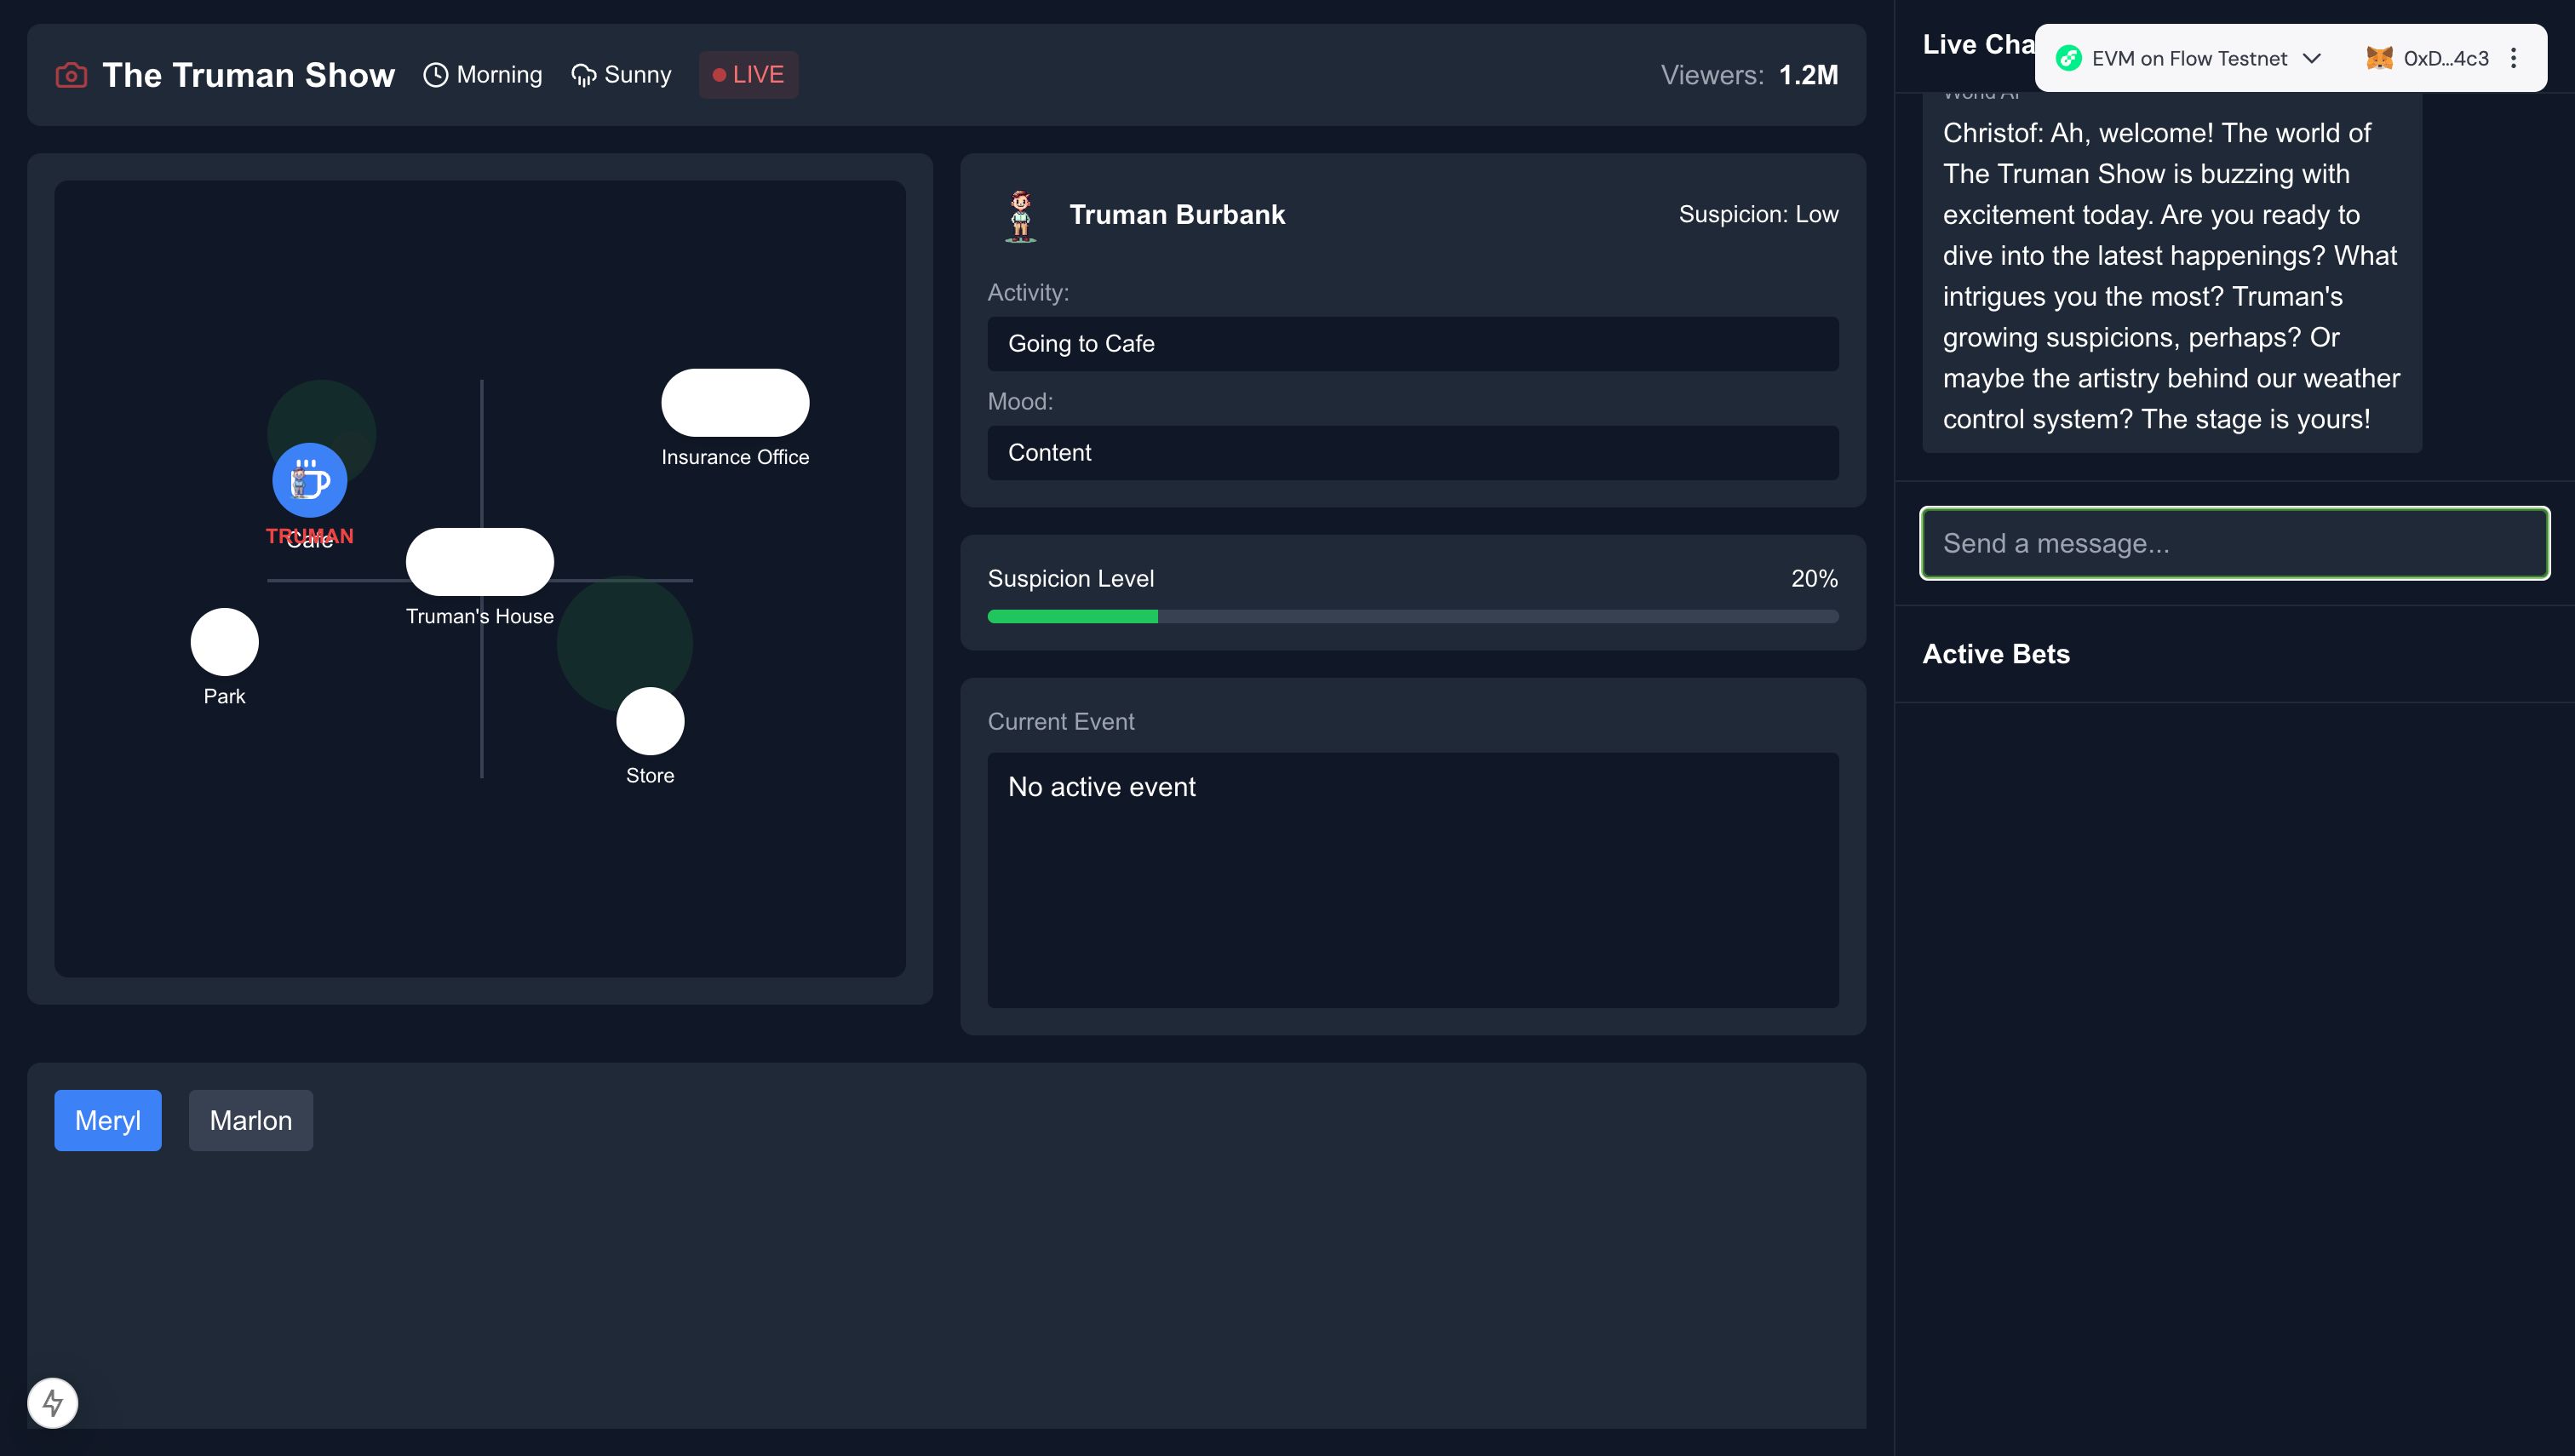Select the Park location marker
Screen dimensions: 2575x1456
pyautogui.click(x=225, y=642)
